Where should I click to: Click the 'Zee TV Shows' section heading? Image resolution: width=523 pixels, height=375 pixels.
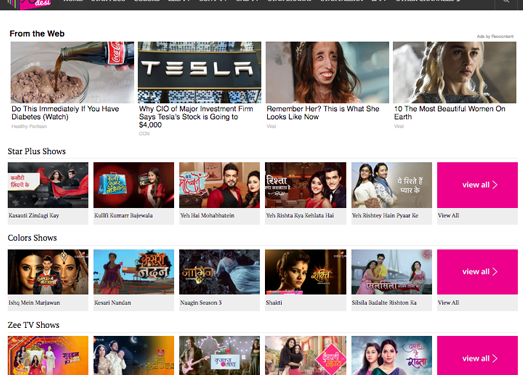pyautogui.click(x=33, y=325)
